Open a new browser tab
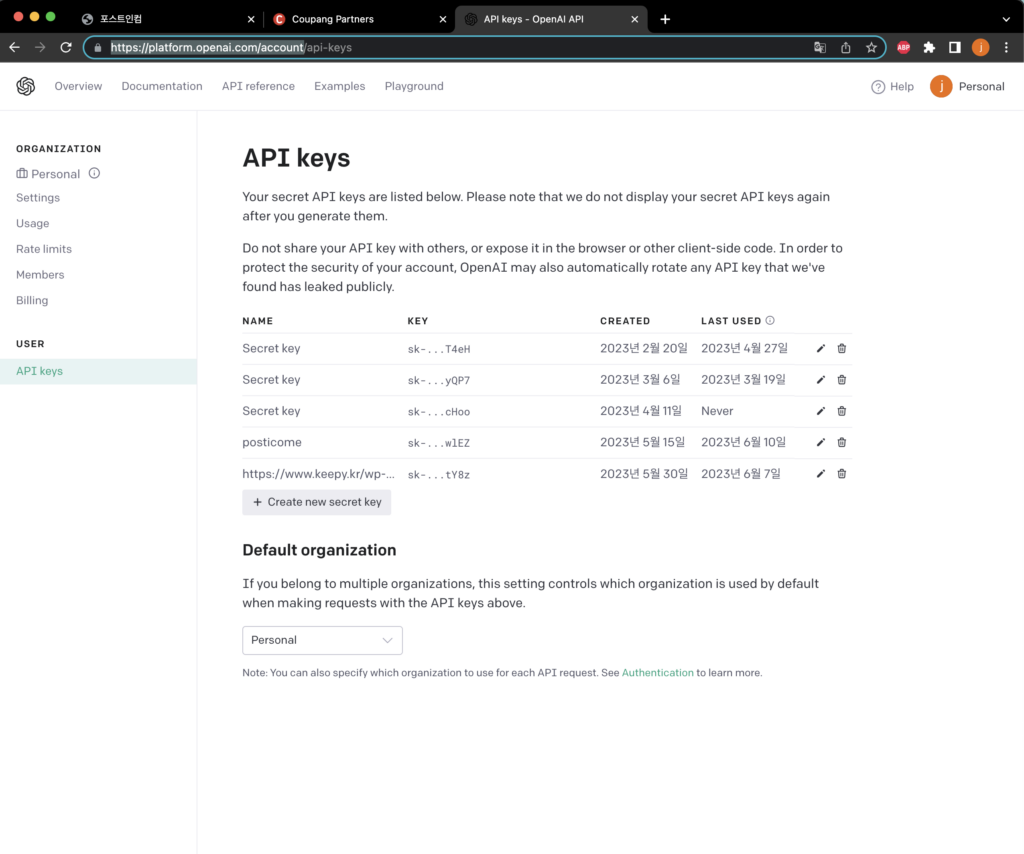The image size is (1024, 854). tap(665, 20)
